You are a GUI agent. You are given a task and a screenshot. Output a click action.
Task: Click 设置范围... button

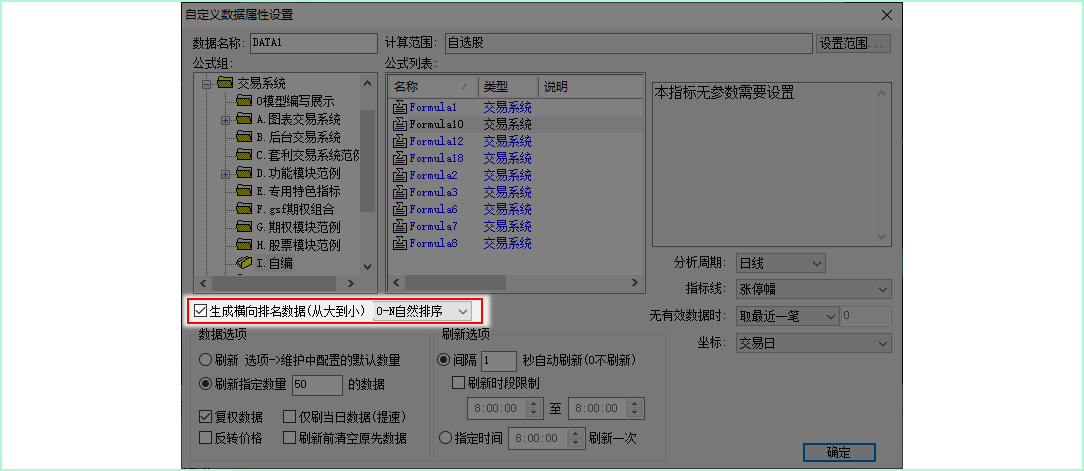pos(853,43)
